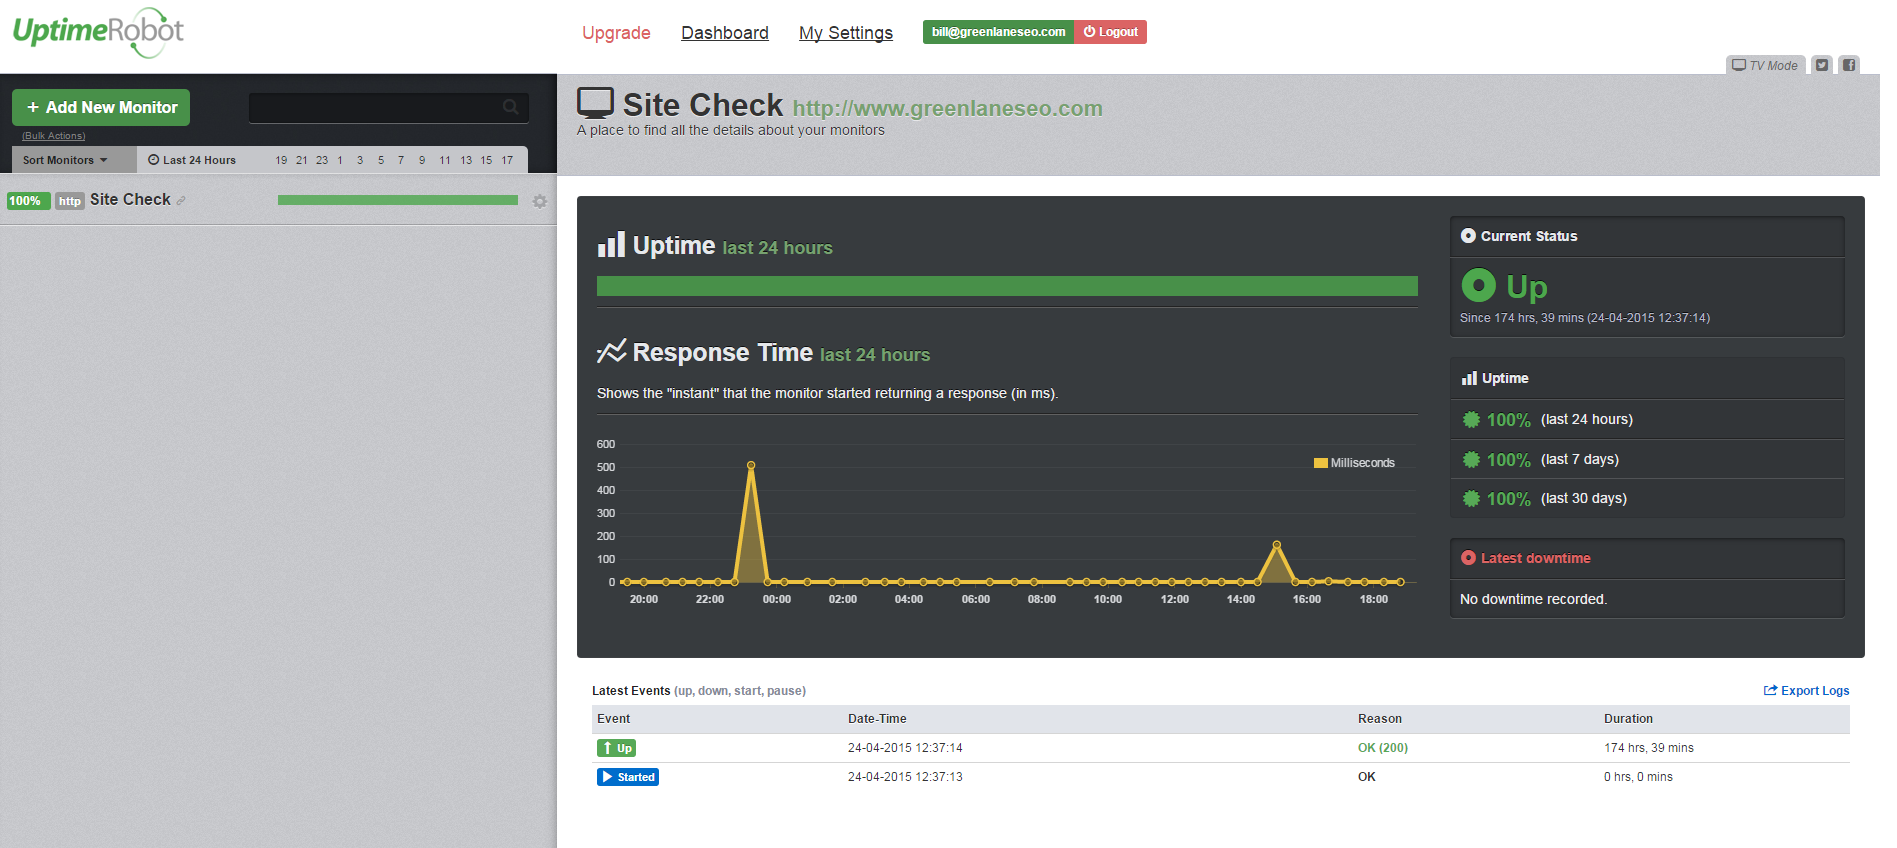1897x848 pixels.
Task: Click the 24-04-2015 12:37:14 date cell
Action: (x=905, y=748)
